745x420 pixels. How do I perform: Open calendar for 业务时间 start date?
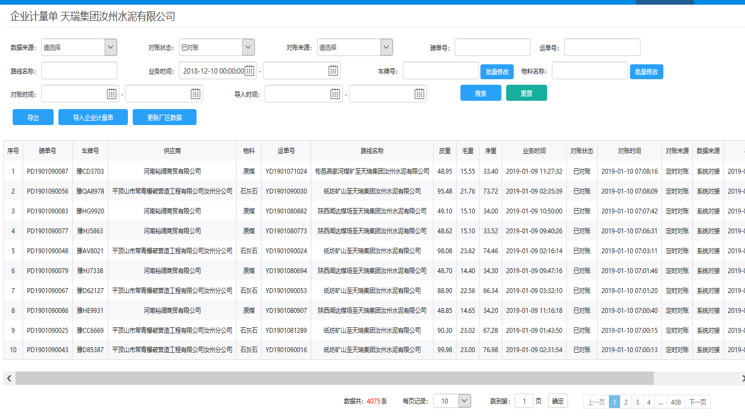coord(250,71)
